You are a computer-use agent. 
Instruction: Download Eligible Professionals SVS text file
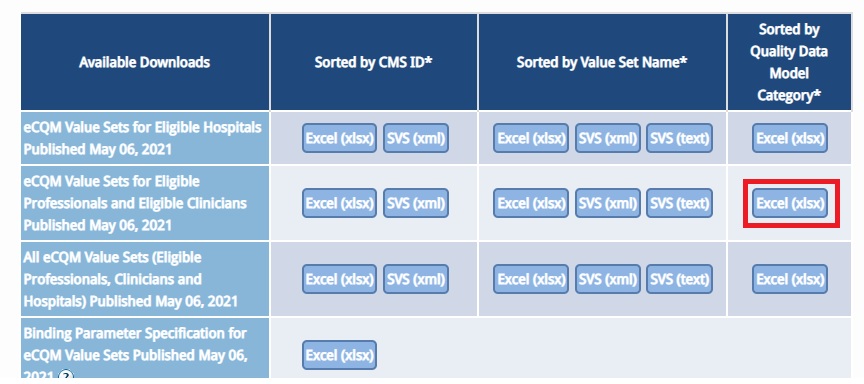[x=679, y=203]
